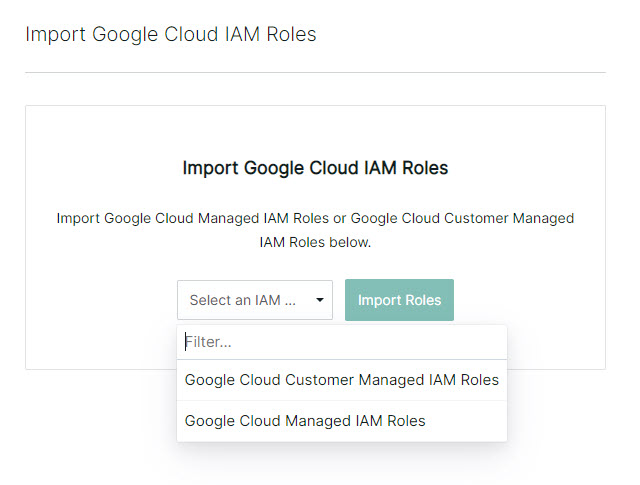Click the page title Import Google Cloud IAM Roles
The height and width of the screenshot is (485, 640).
171,34
